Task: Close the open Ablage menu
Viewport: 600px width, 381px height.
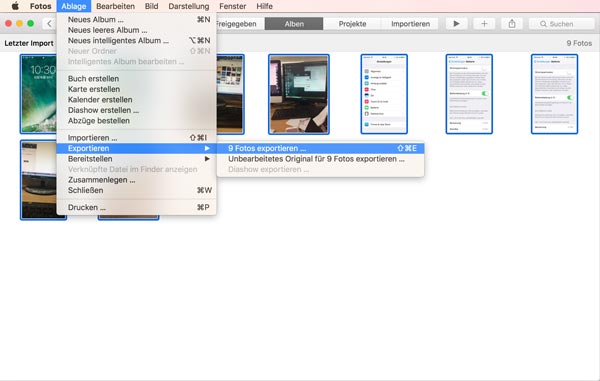Action: 73,6
